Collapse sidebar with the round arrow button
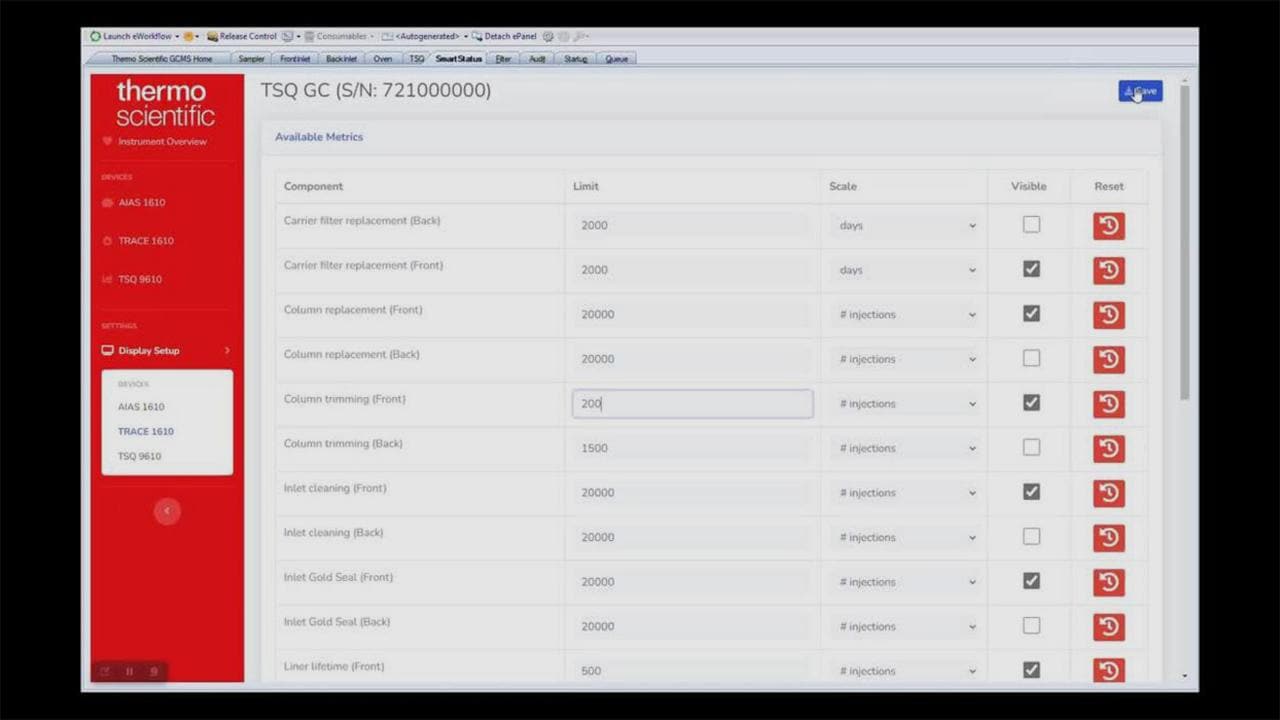Screen dimensions: 1280x720 [x=167, y=511]
